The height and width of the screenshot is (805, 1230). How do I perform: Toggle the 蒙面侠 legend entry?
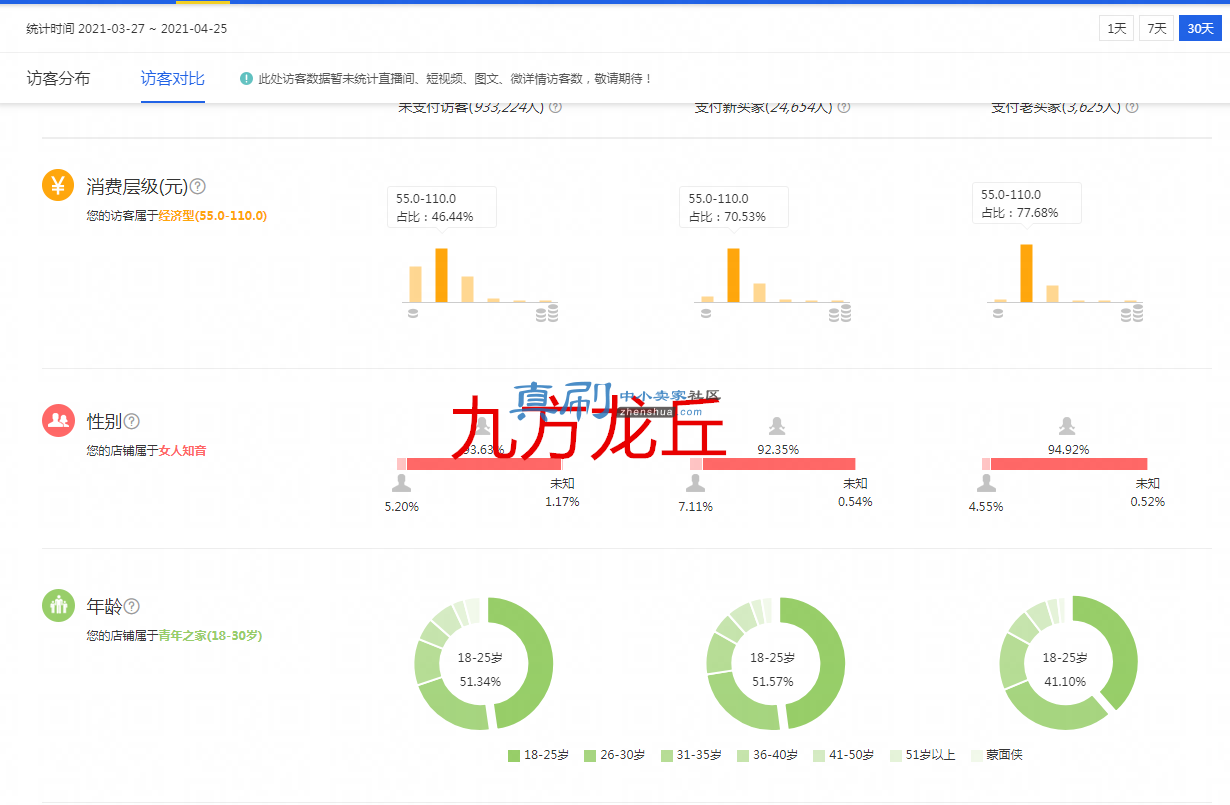(997, 755)
